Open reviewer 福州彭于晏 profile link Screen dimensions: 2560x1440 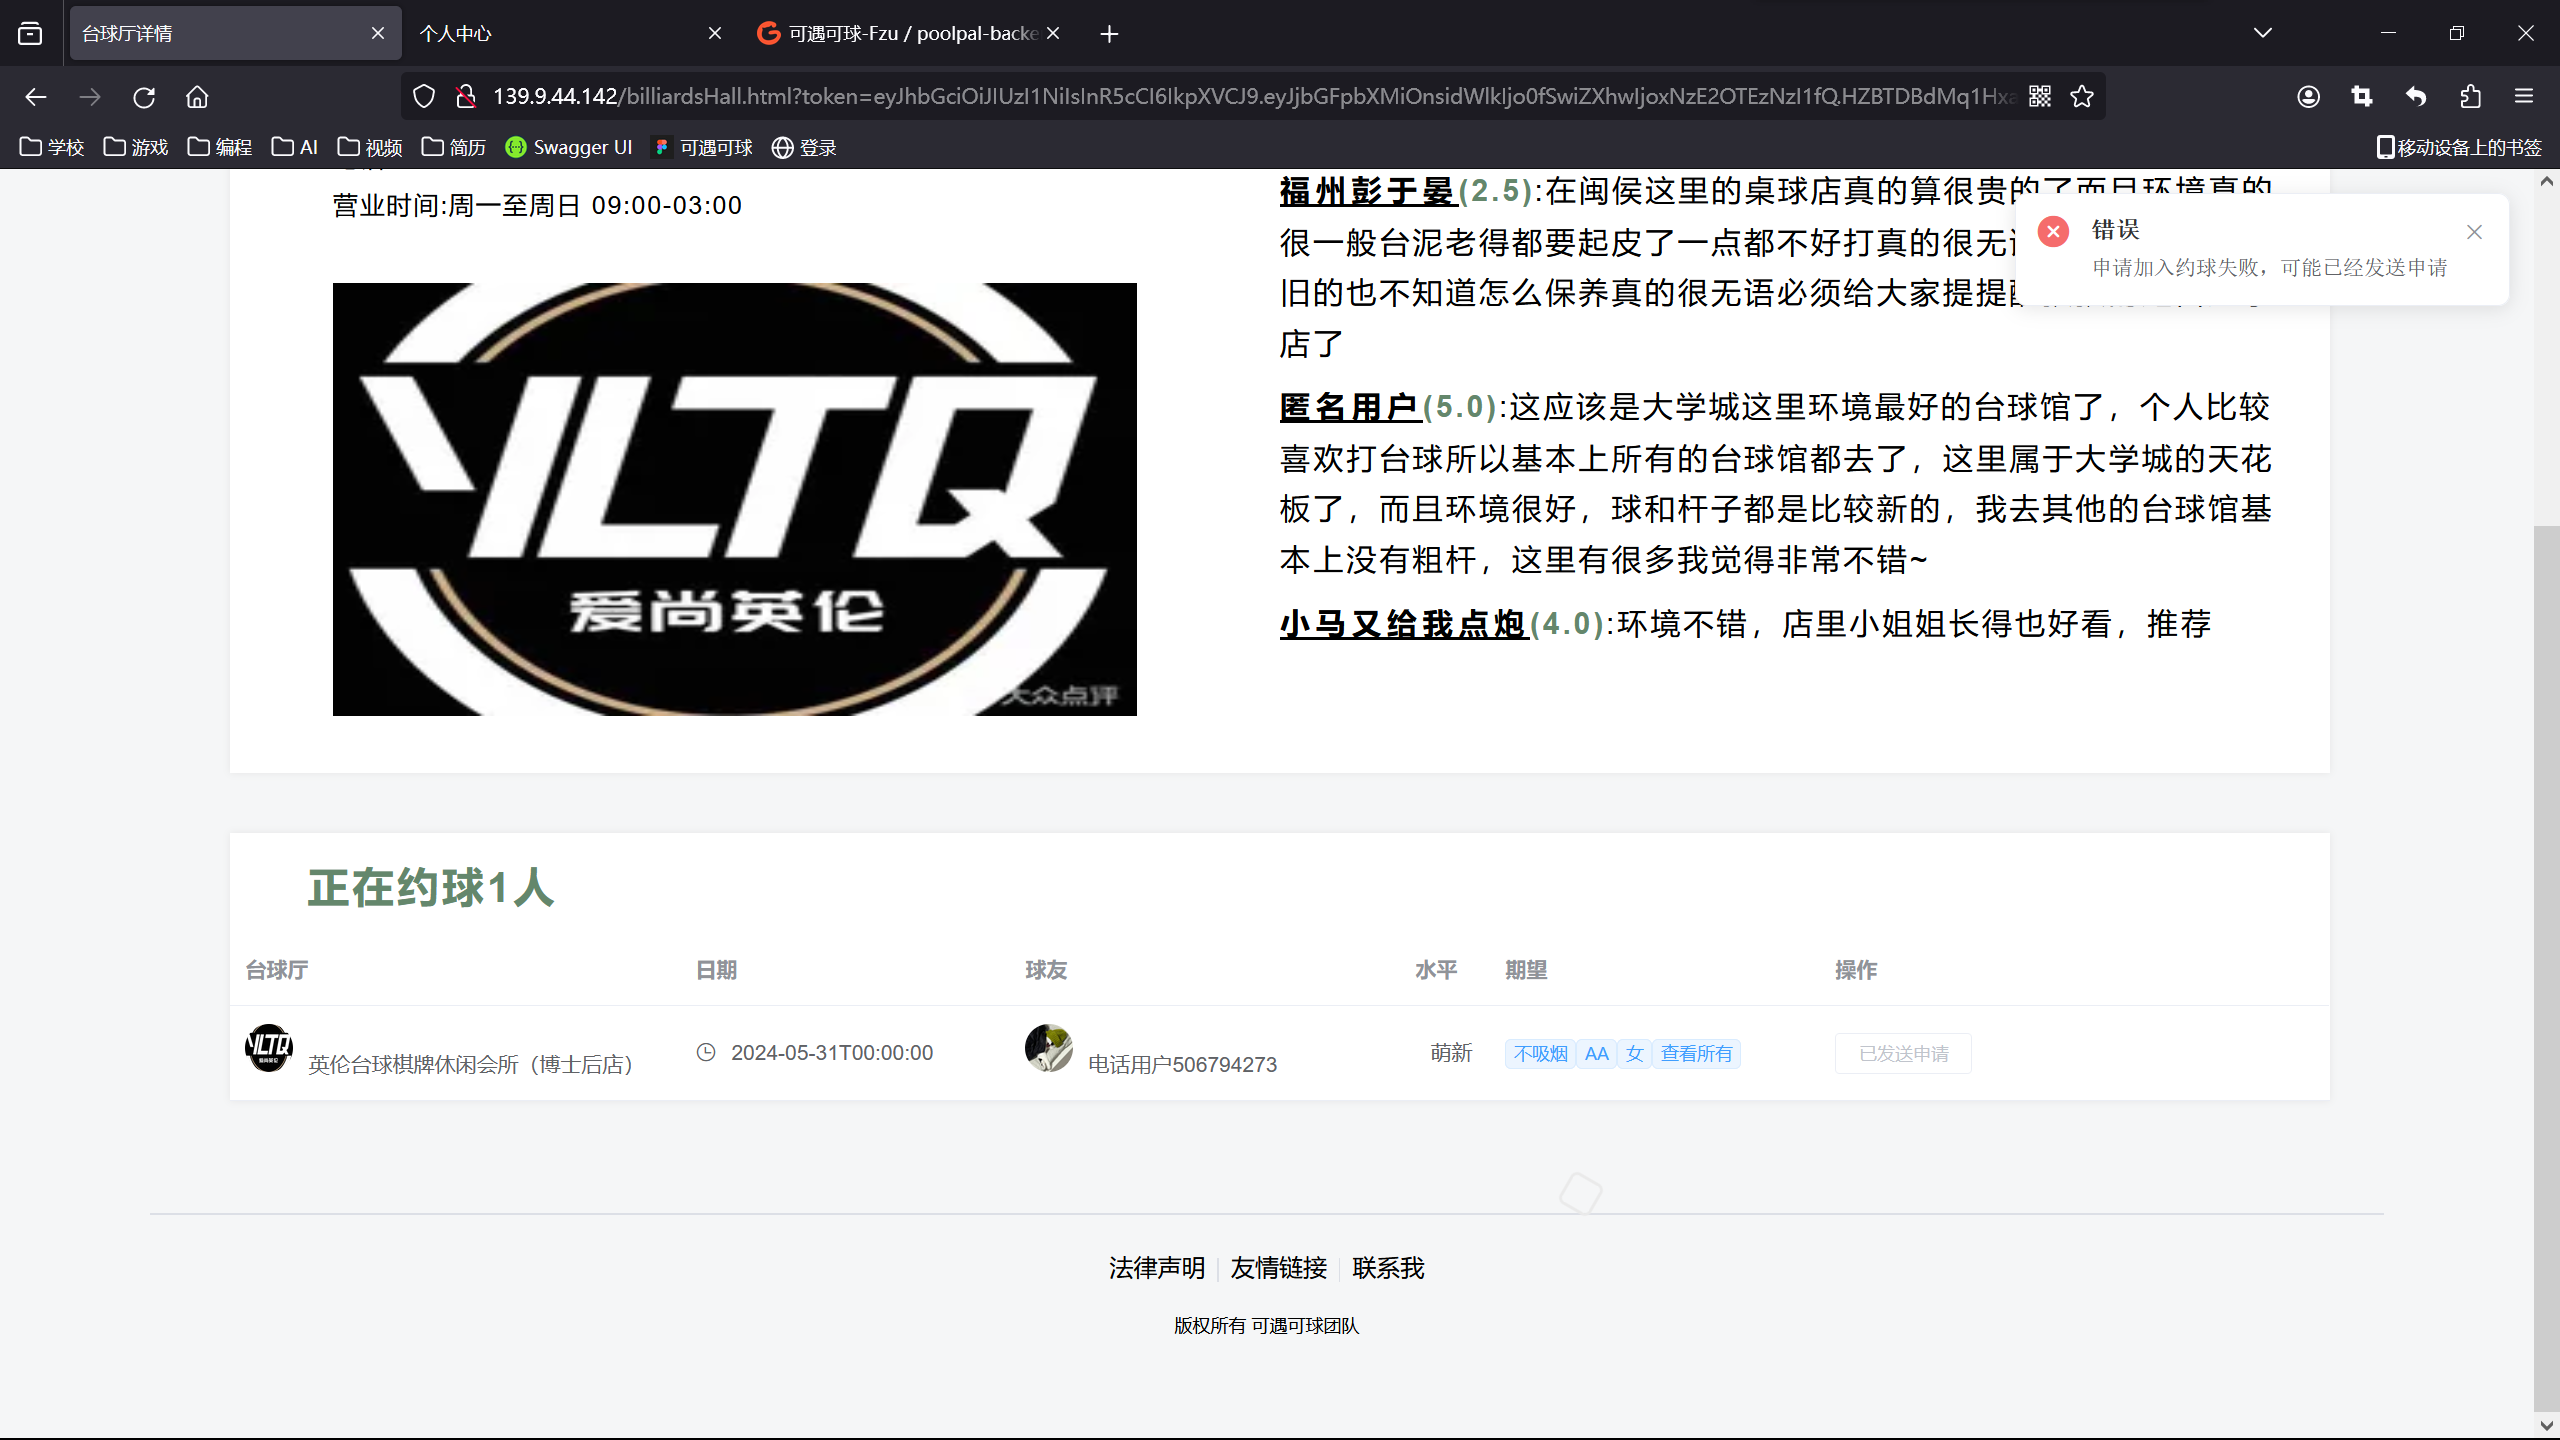tap(1366, 190)
